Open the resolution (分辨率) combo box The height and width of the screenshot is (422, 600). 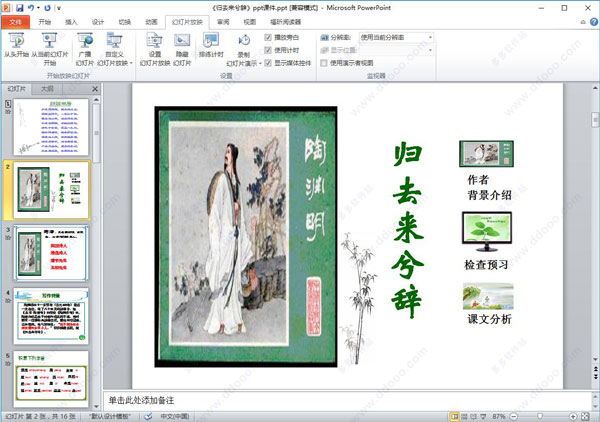pos(396,37)
